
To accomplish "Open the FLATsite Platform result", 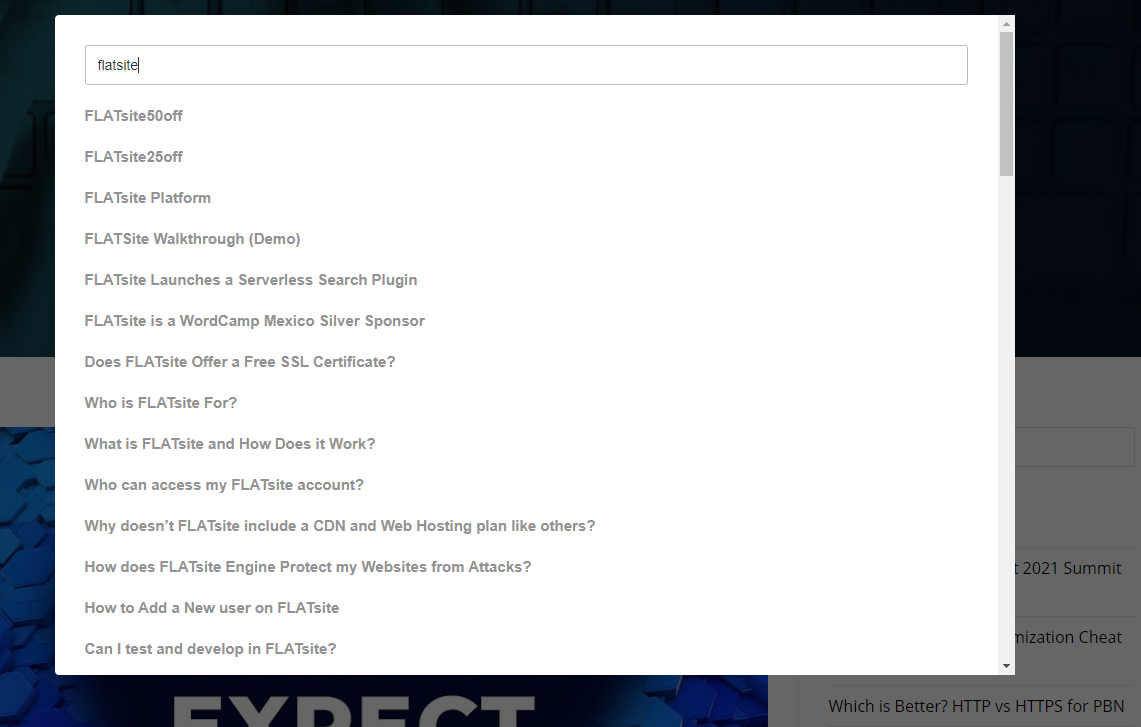I will 148,198.
